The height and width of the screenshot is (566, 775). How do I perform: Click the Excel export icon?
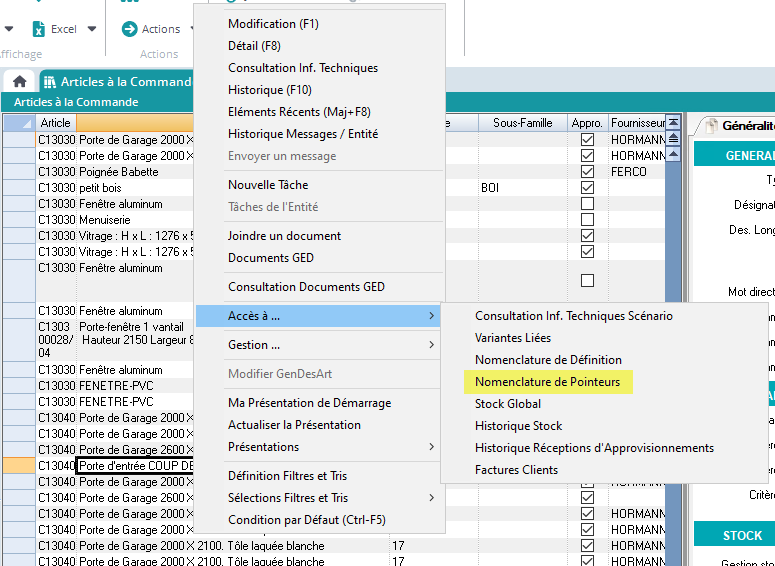coord(39,29)
